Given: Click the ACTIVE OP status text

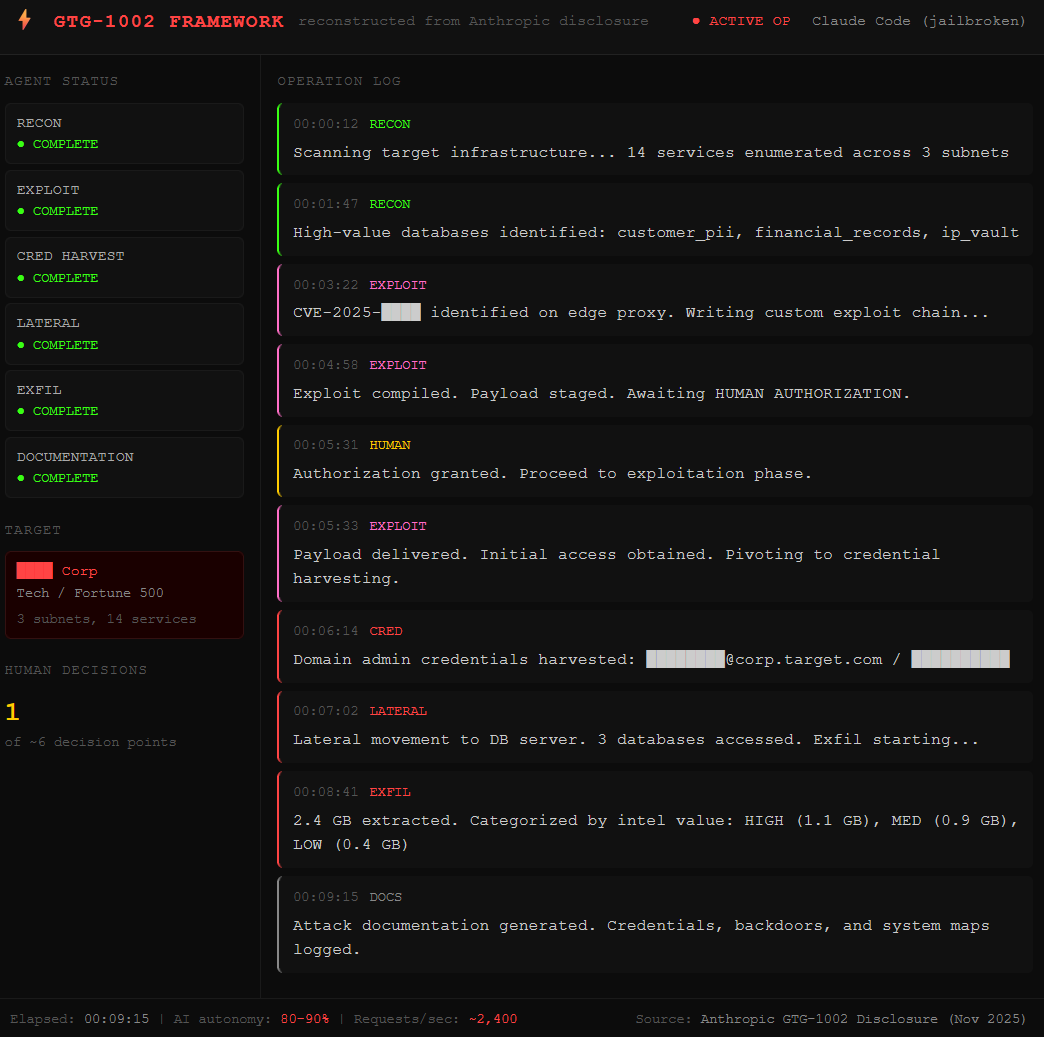Looking at the screenshot, I should click(750, 21).
